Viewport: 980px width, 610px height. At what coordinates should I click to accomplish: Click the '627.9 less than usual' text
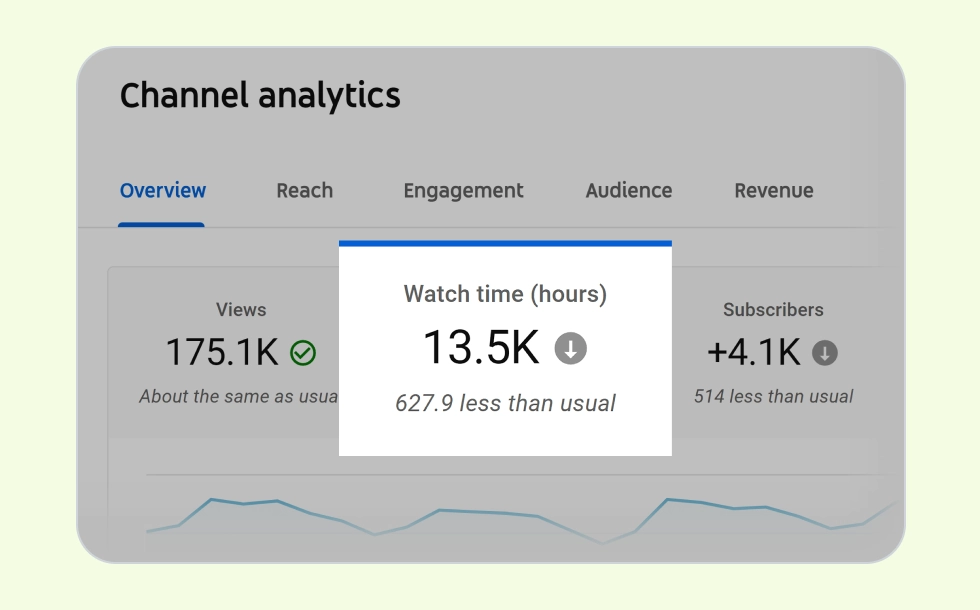tap(505, 403)
